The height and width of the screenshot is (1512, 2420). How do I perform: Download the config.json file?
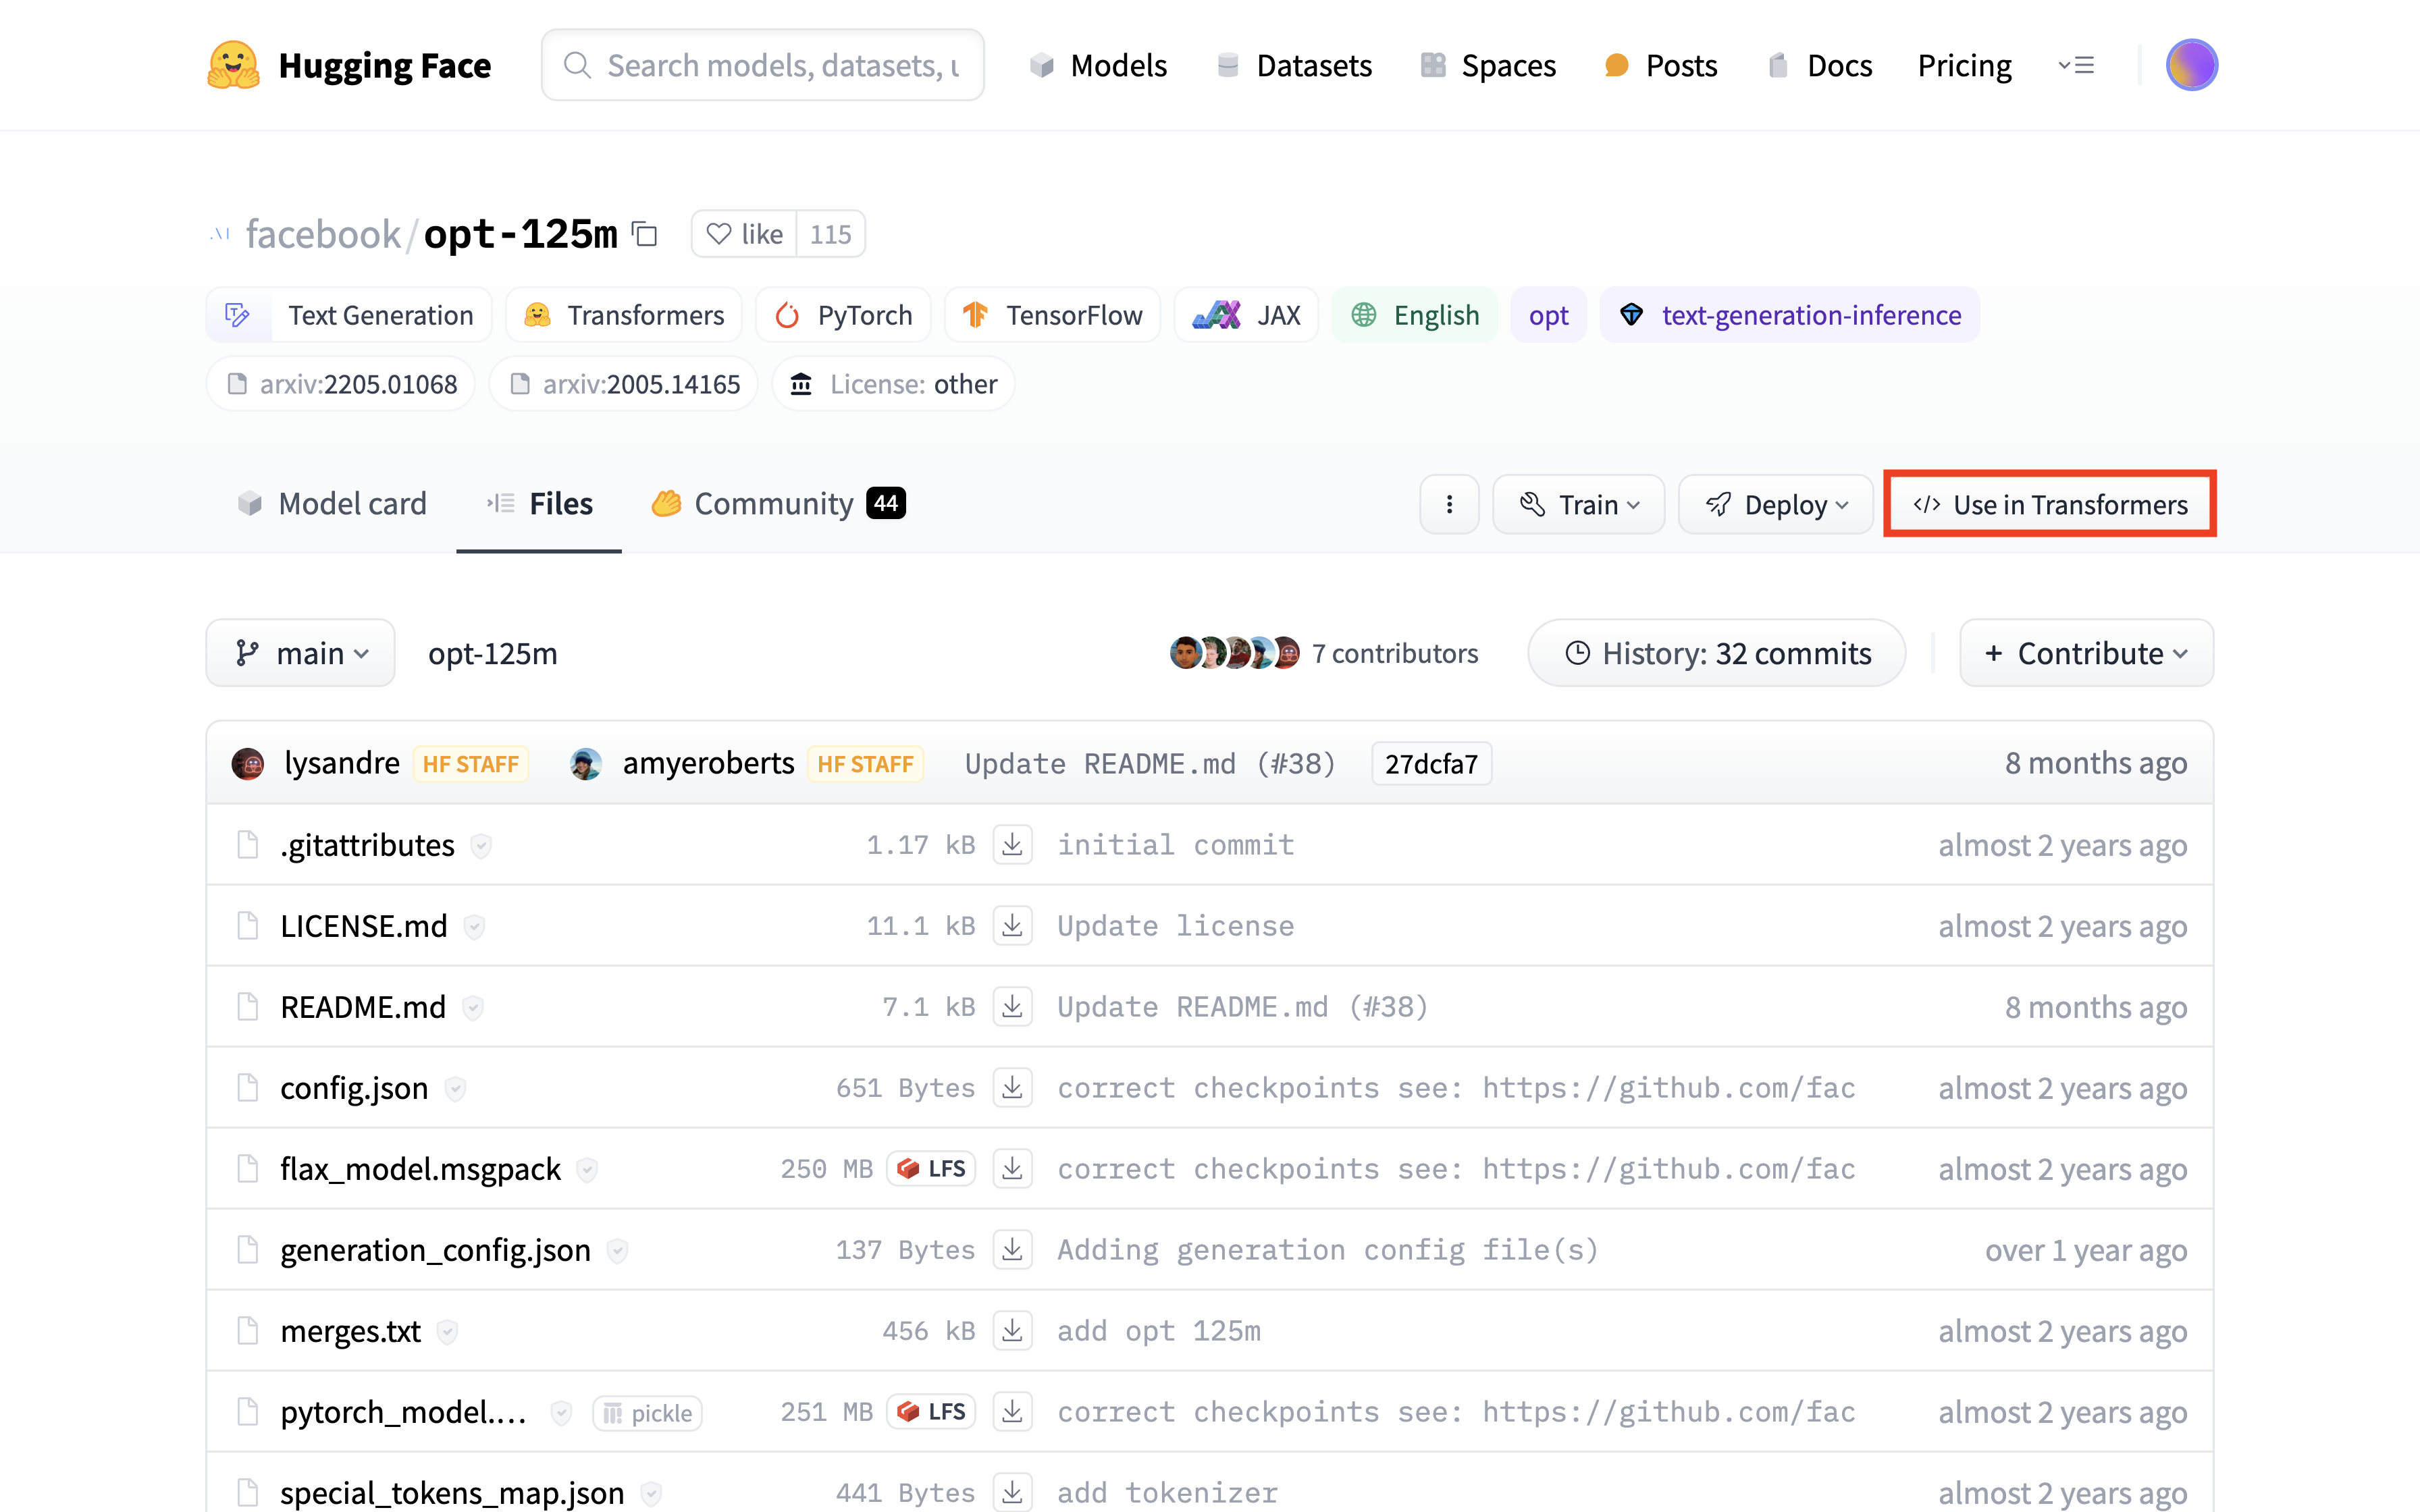coord(1012,1088)
